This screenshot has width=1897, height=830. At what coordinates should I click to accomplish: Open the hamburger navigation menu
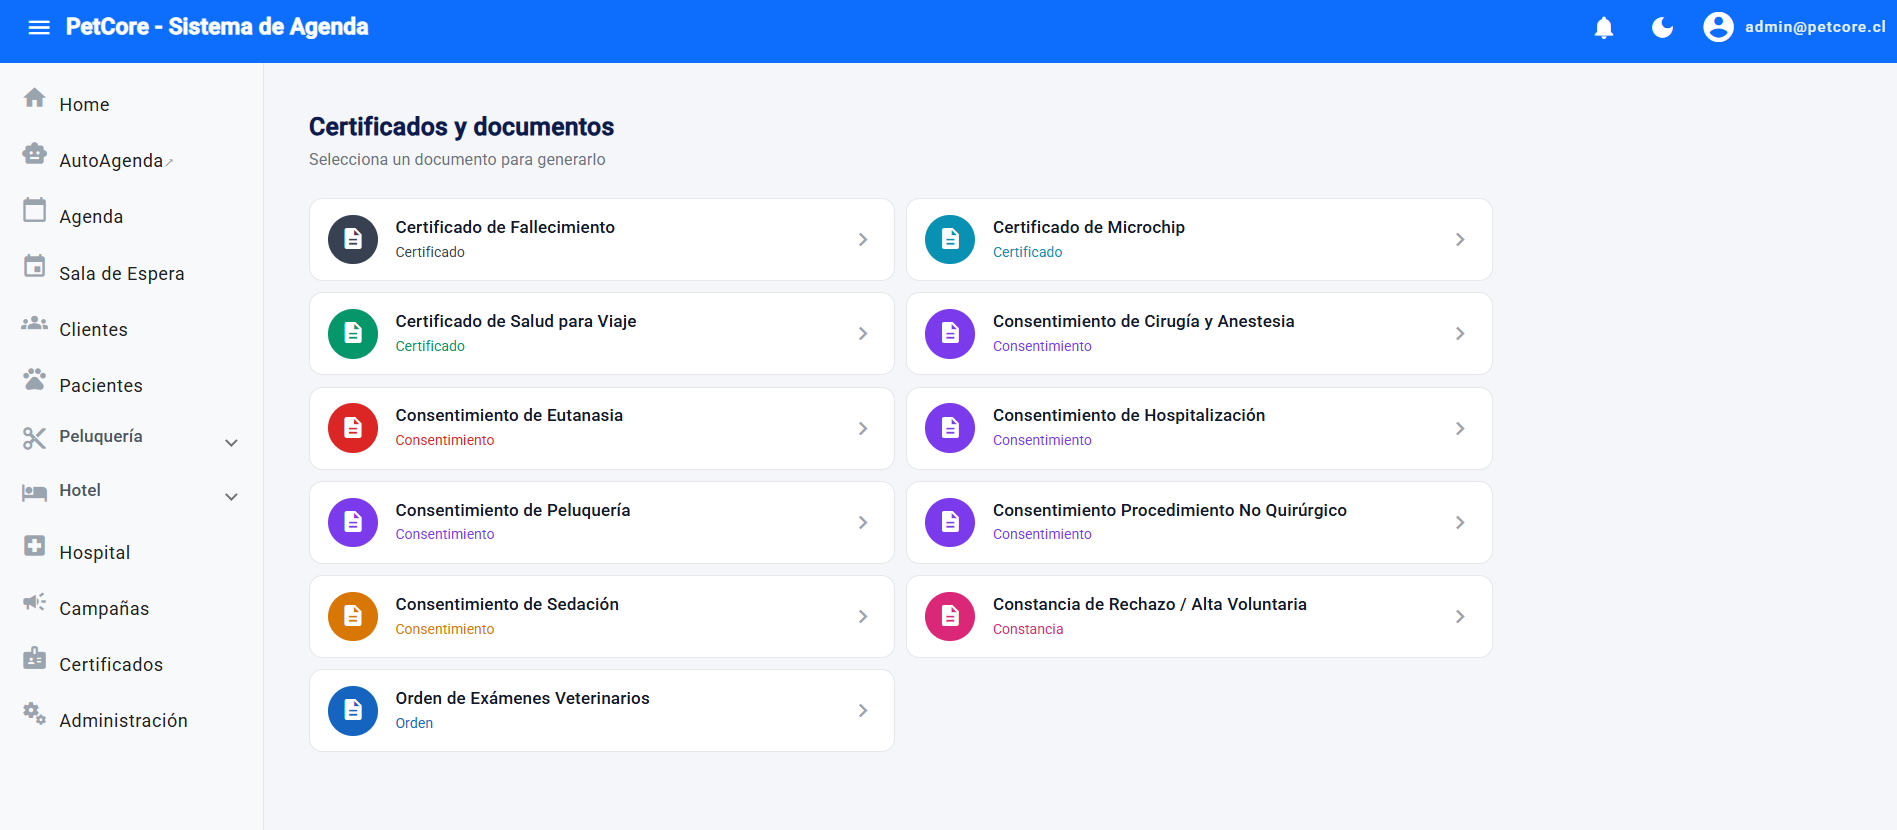(39, 27)
